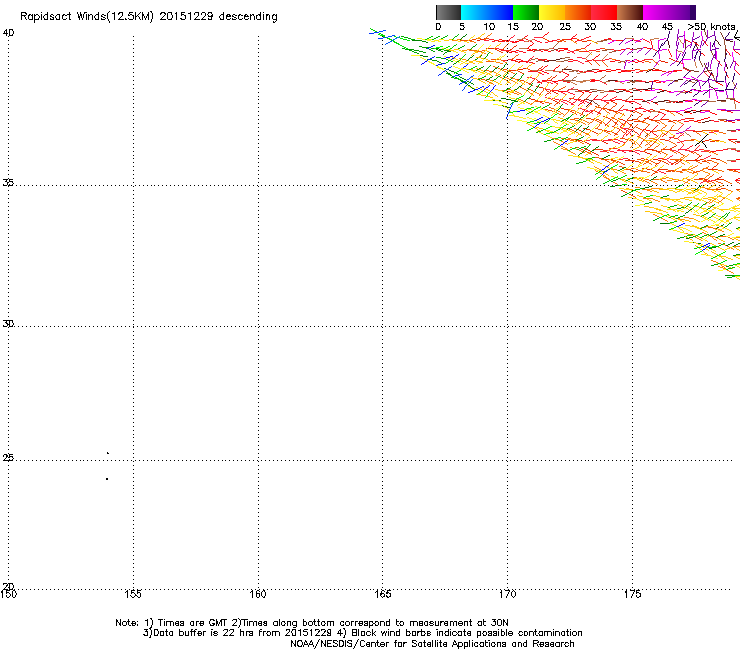Click the ">50 knots" legend label
This screenshot has height=650, width=740.
711,27
